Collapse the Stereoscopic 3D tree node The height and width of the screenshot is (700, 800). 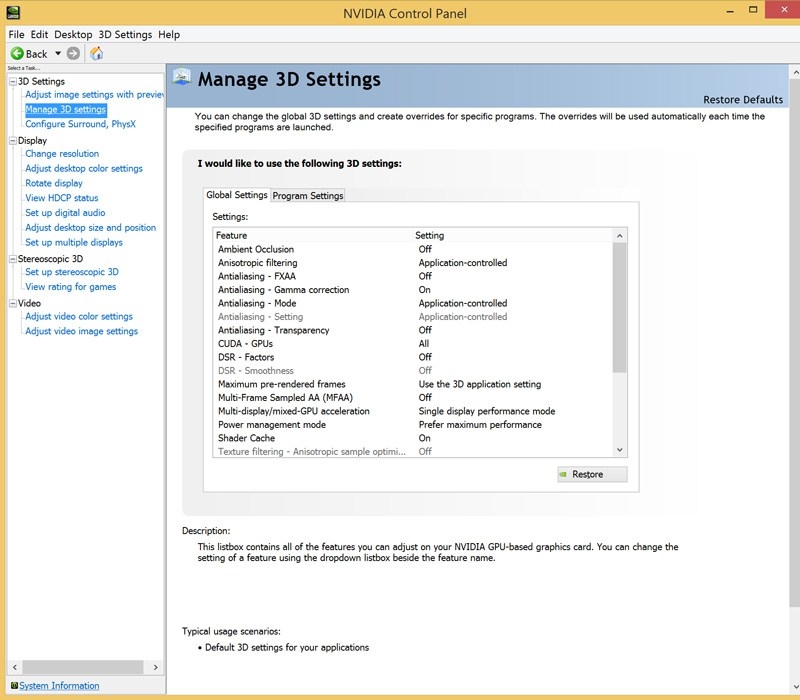tap(13, 259)
